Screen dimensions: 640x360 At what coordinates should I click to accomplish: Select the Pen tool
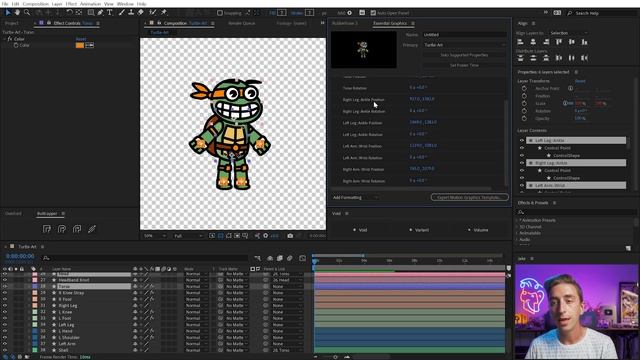click(100, 13)
